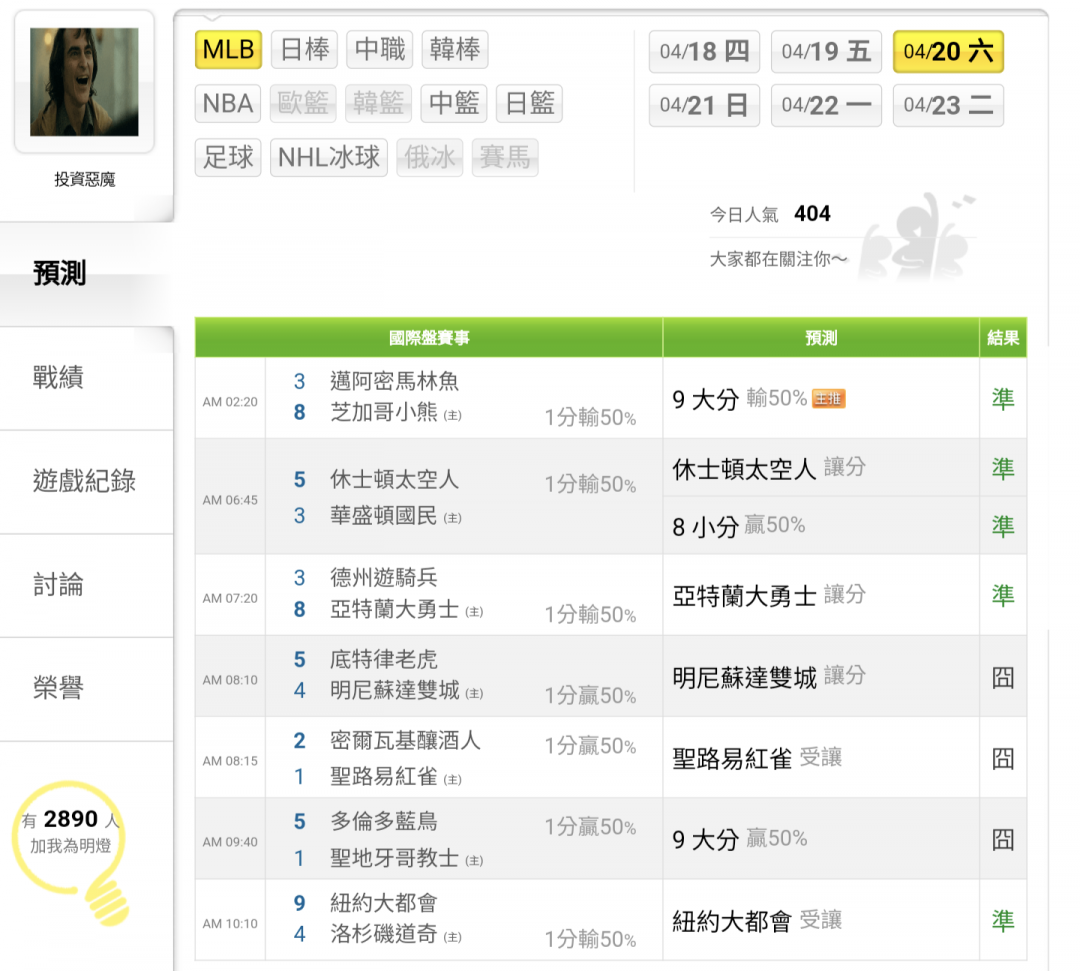Open the 預測 sidebar section

coord(86,273)
